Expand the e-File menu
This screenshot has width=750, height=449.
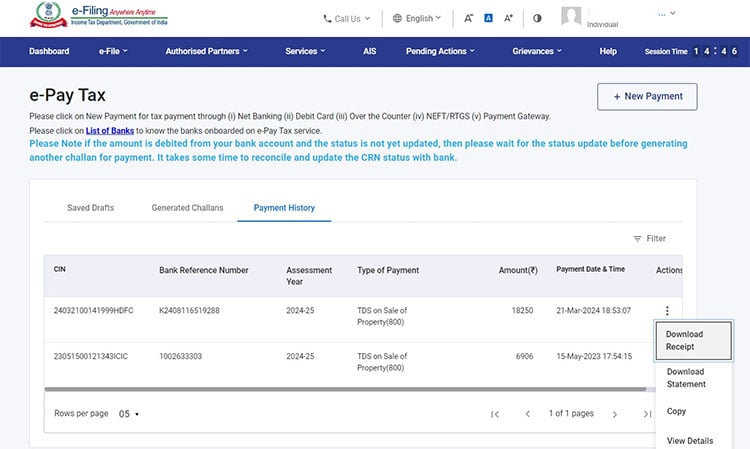113,51
